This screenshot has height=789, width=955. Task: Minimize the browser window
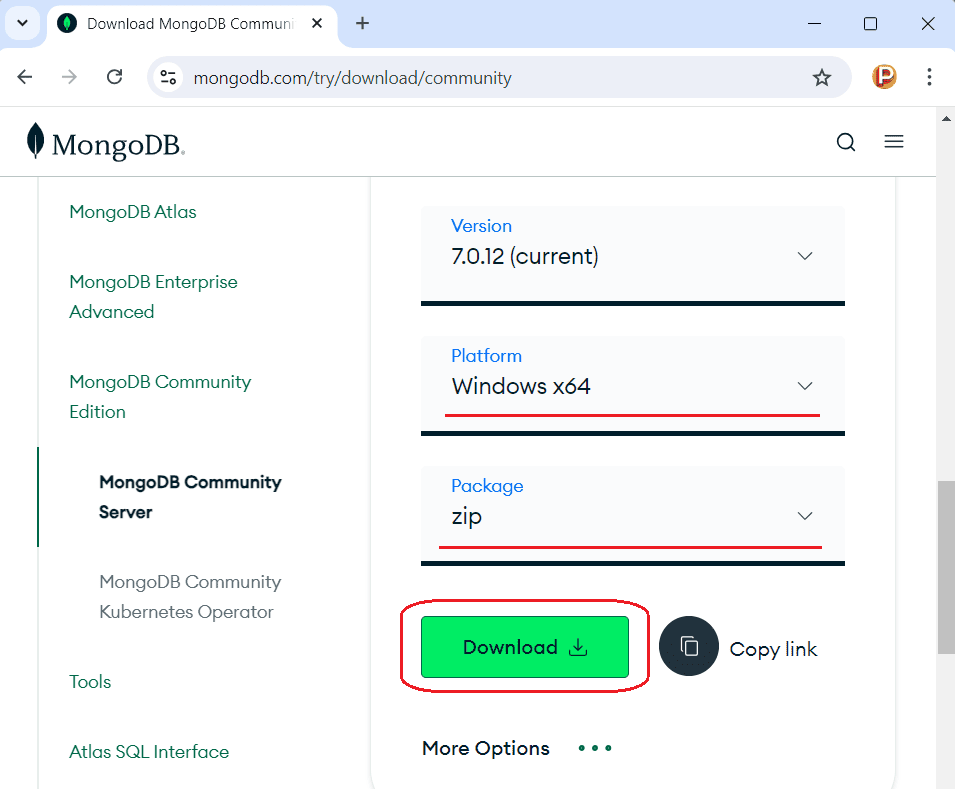[814, 24]
